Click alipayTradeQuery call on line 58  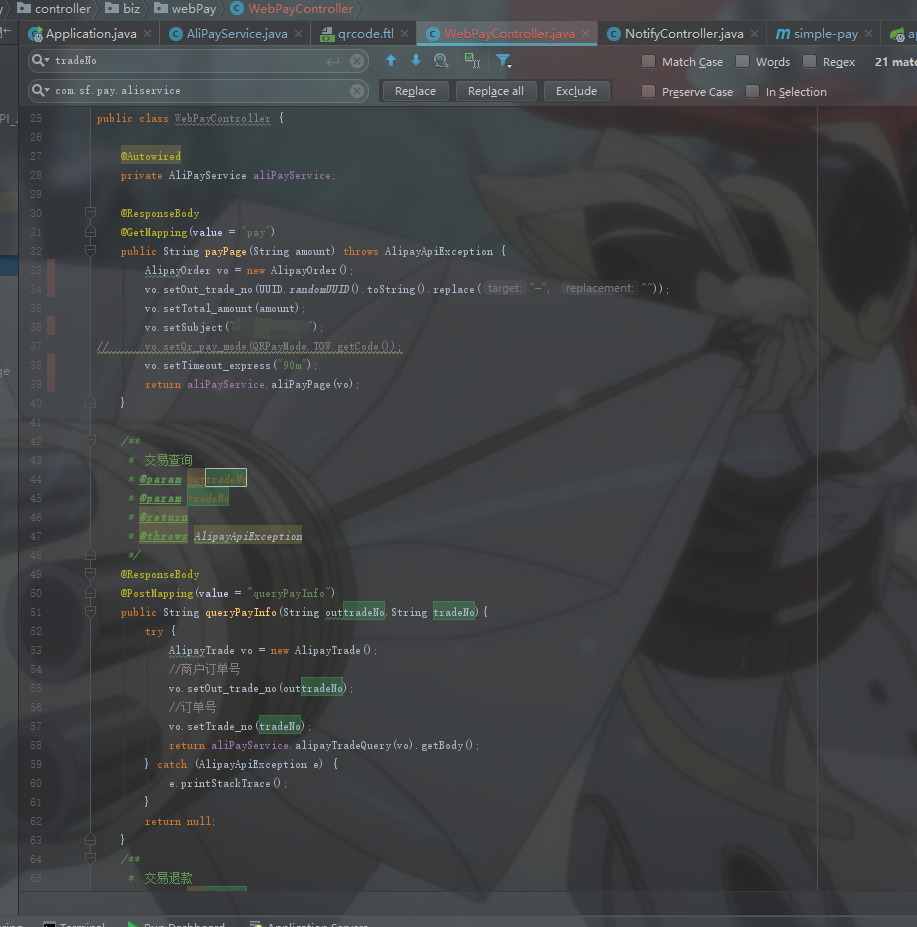tap(343, 745)
